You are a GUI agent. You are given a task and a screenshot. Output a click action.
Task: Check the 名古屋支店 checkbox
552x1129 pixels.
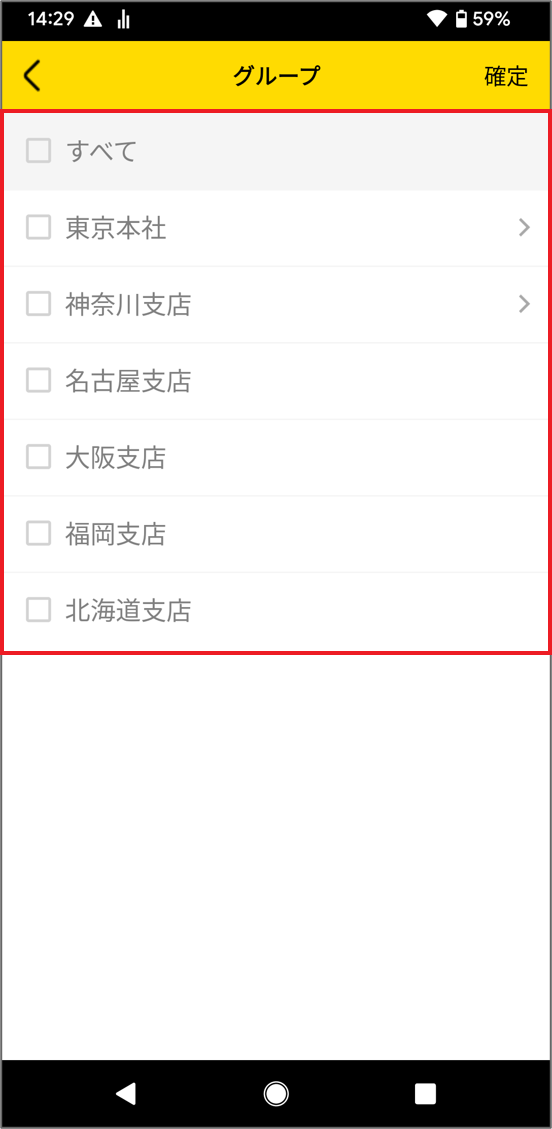(x=39, y=380)
